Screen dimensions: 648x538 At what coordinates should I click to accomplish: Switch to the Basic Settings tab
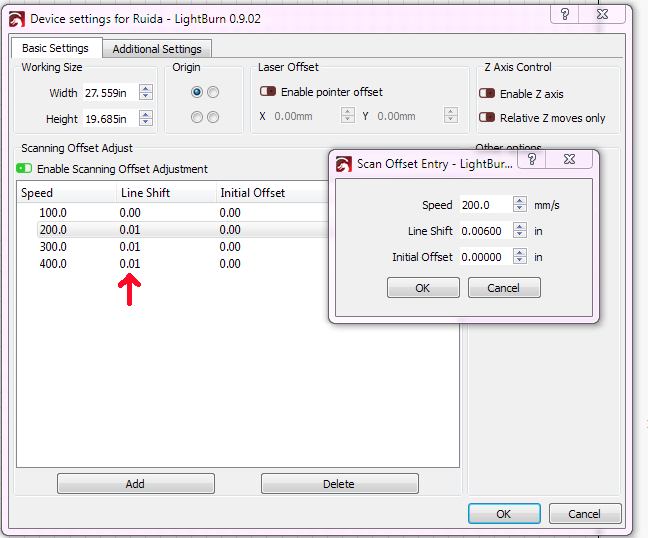coord(55,48)
